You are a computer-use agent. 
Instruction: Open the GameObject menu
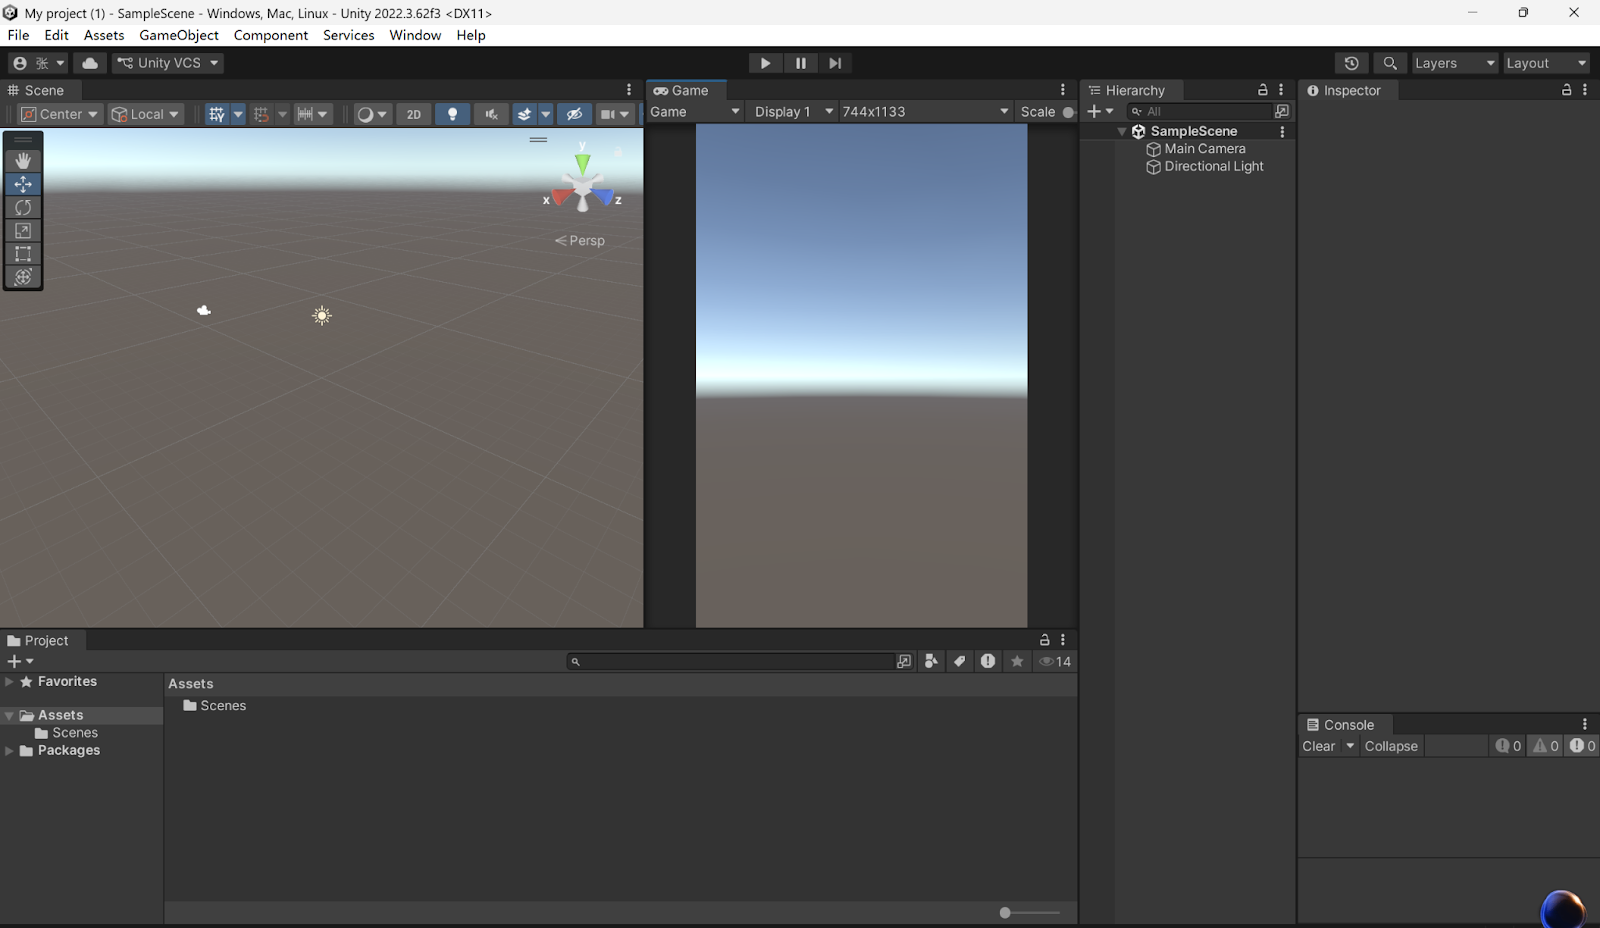point(178,35)
